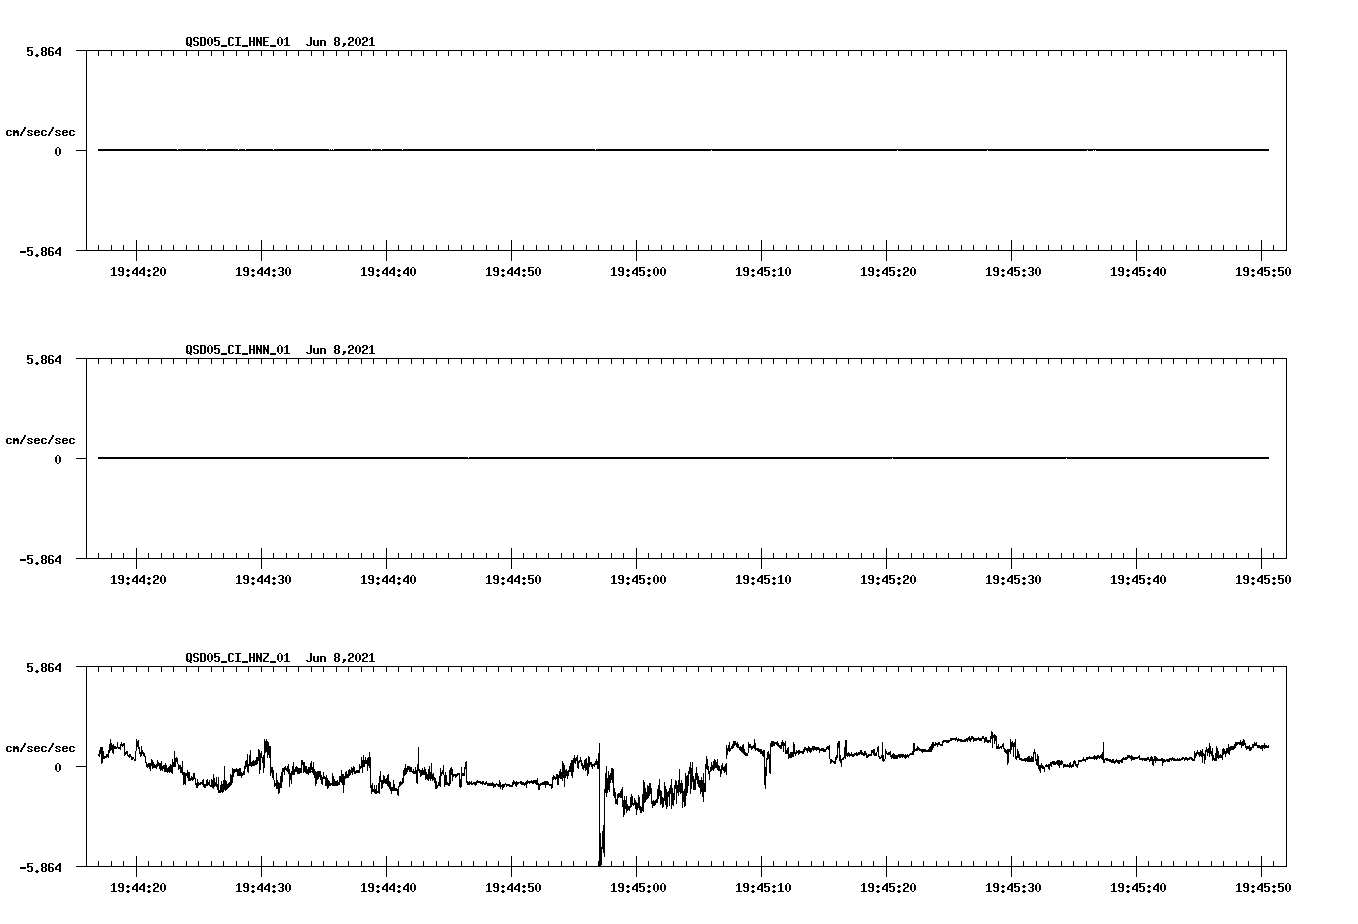The image size is (1358, 924).
Task: Click the 19:44:20 time label under HNE chart
Action: [137, 271]
